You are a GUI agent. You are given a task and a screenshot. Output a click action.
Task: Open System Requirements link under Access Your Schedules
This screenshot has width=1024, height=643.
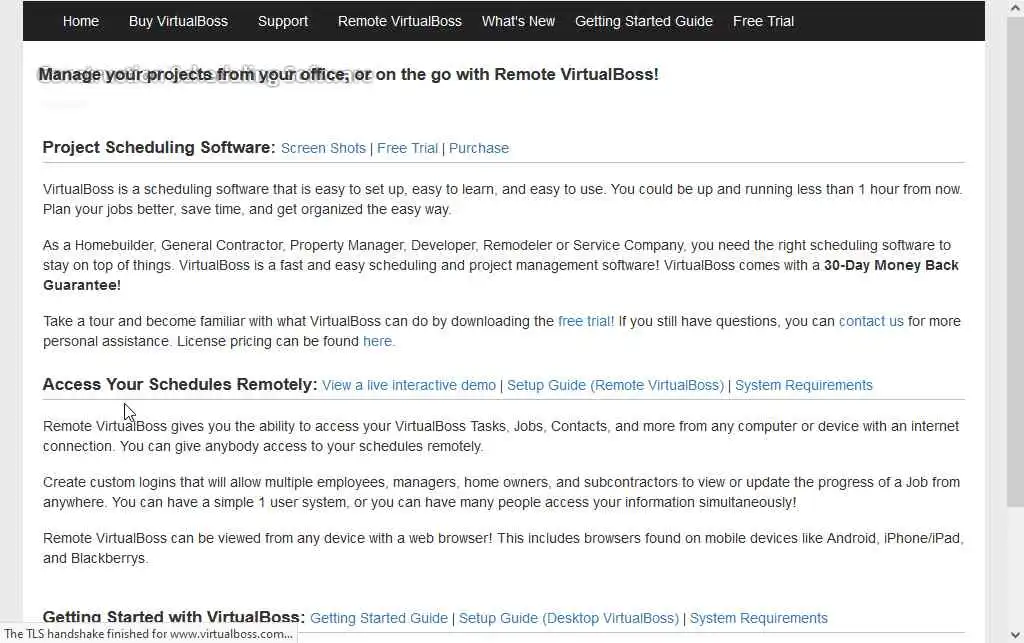804,385
